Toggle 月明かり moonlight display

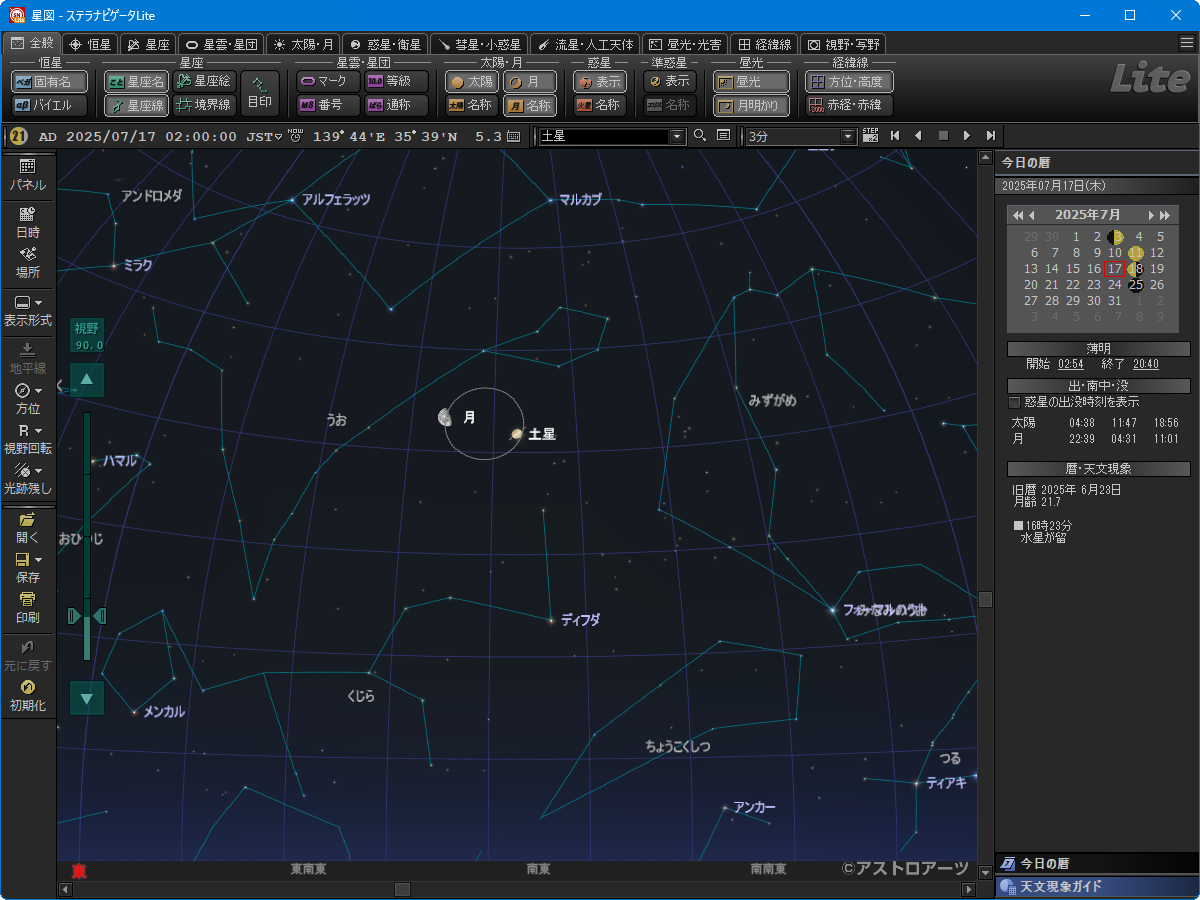(x=751, y=105)
